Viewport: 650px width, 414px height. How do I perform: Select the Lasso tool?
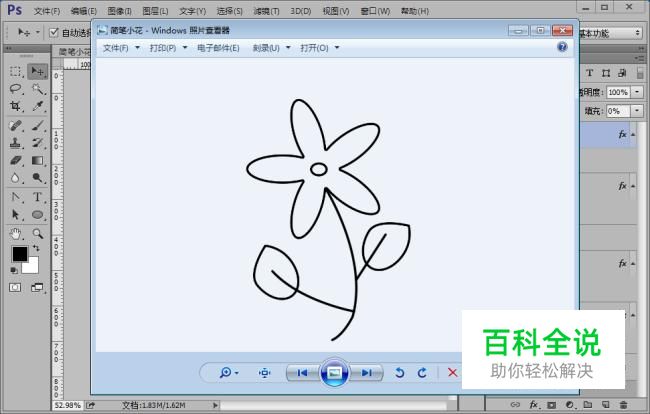16,88
